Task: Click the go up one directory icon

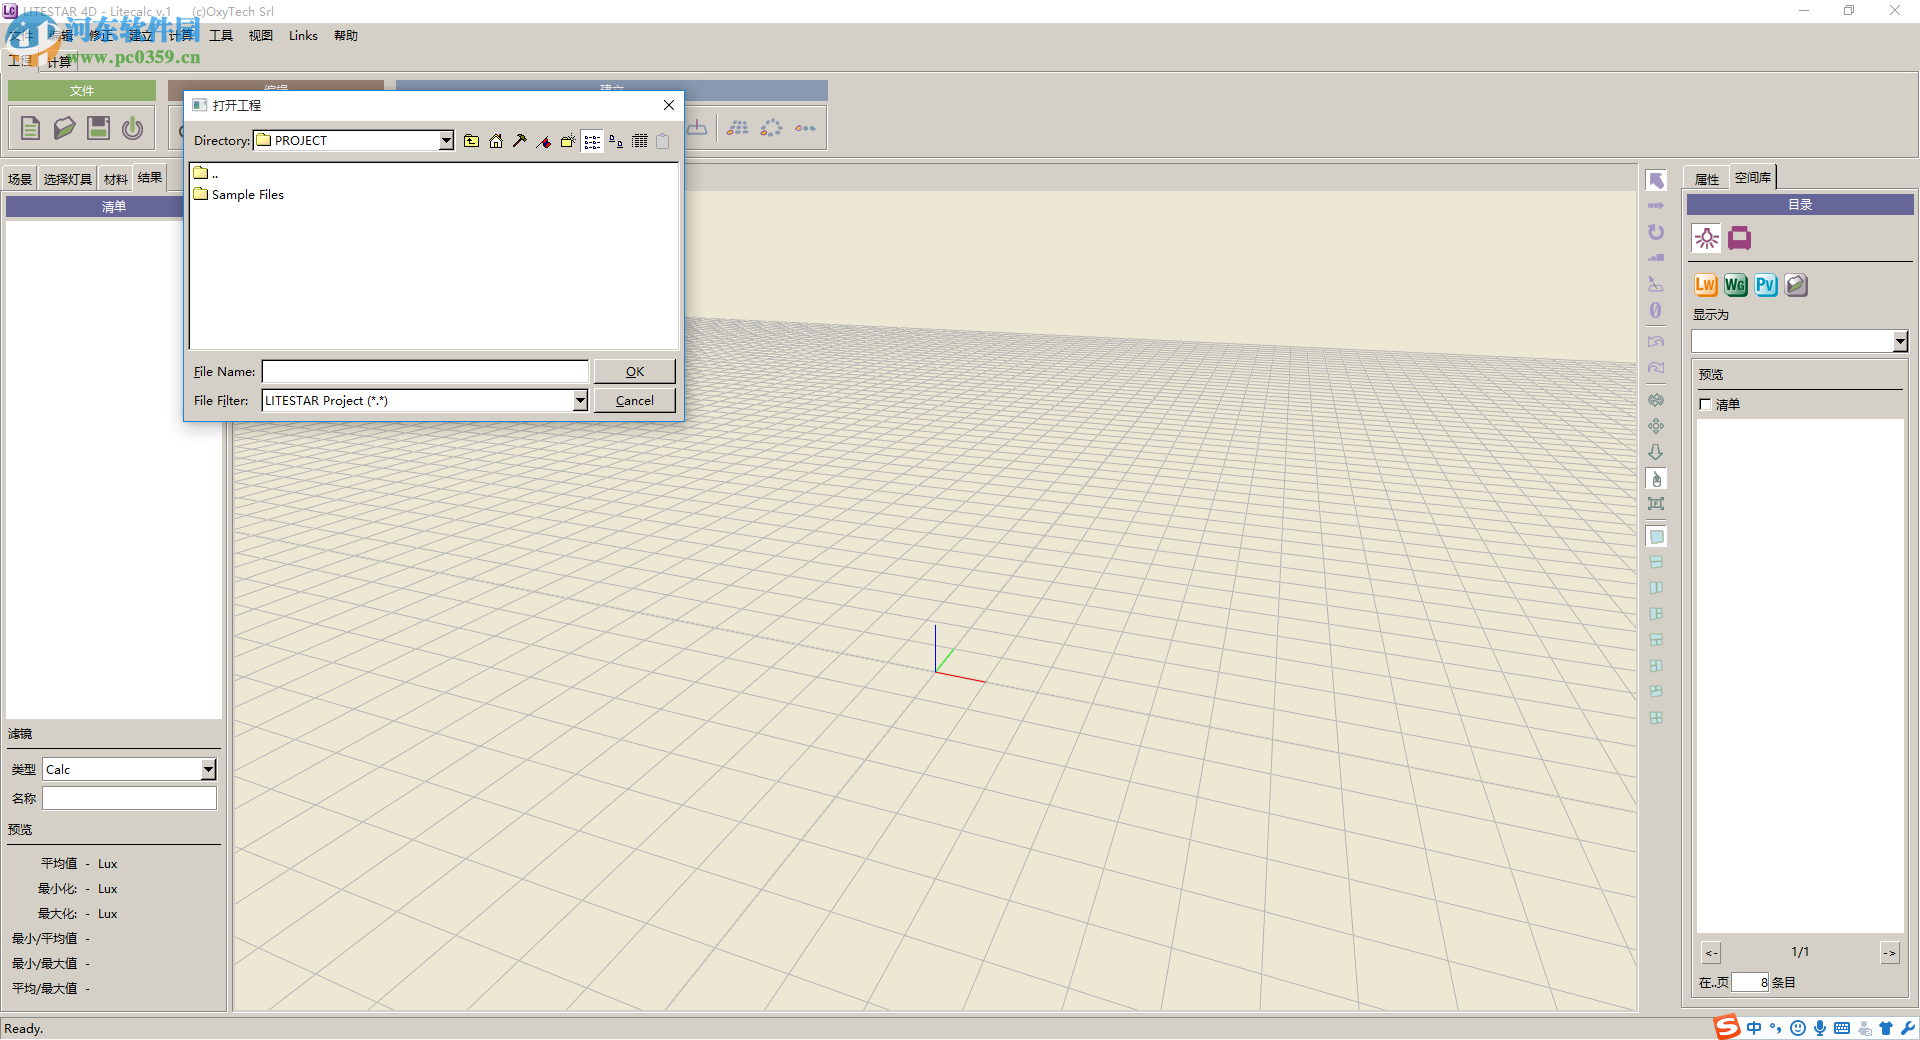Action: coord(472,141)
